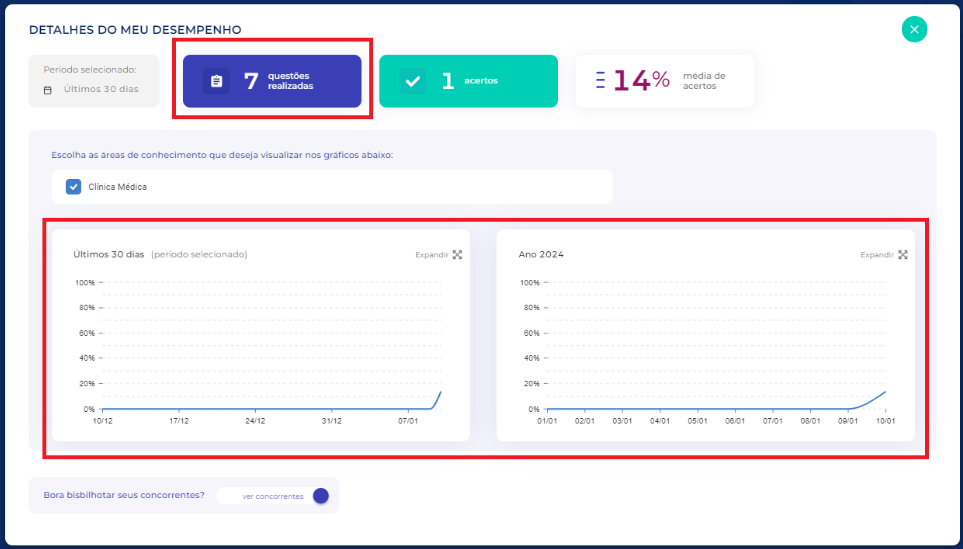
Task: Click the clipboard icon on questões realizadas card
Action: 216,81
